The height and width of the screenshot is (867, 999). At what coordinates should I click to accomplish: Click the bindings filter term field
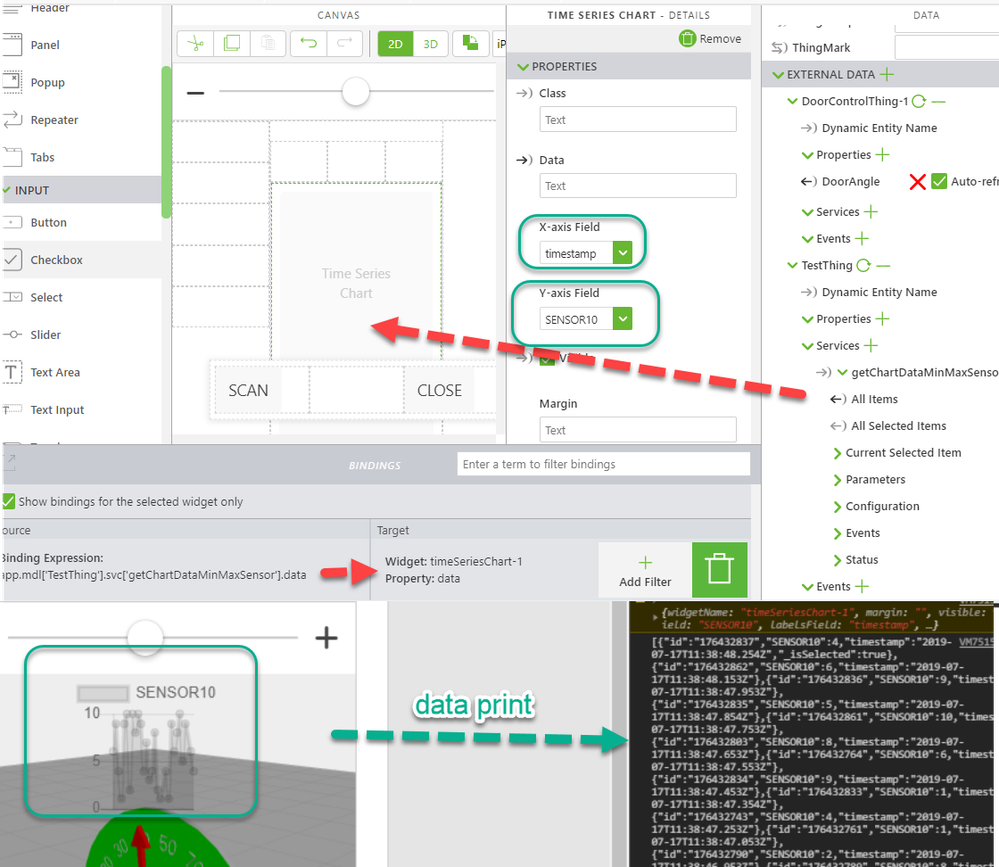click(603, 464)
